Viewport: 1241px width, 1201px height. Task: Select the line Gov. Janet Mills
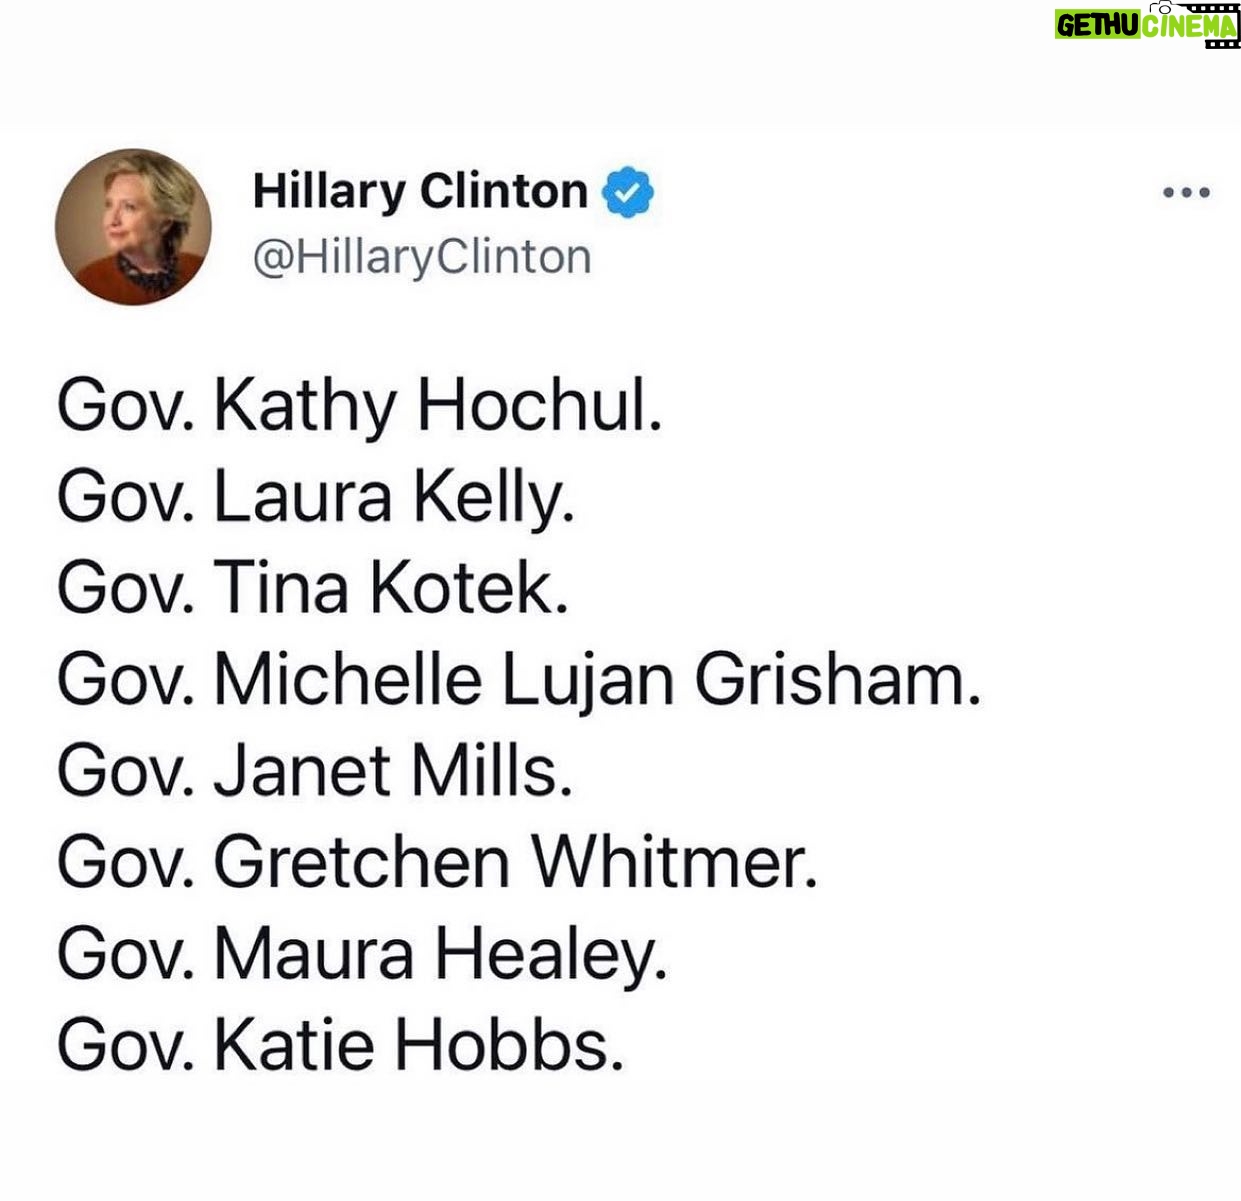[315, 771]
